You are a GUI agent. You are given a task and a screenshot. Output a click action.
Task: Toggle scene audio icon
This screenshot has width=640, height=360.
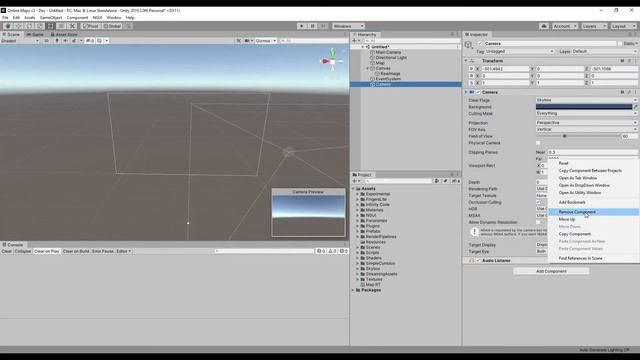pos(65,41)
